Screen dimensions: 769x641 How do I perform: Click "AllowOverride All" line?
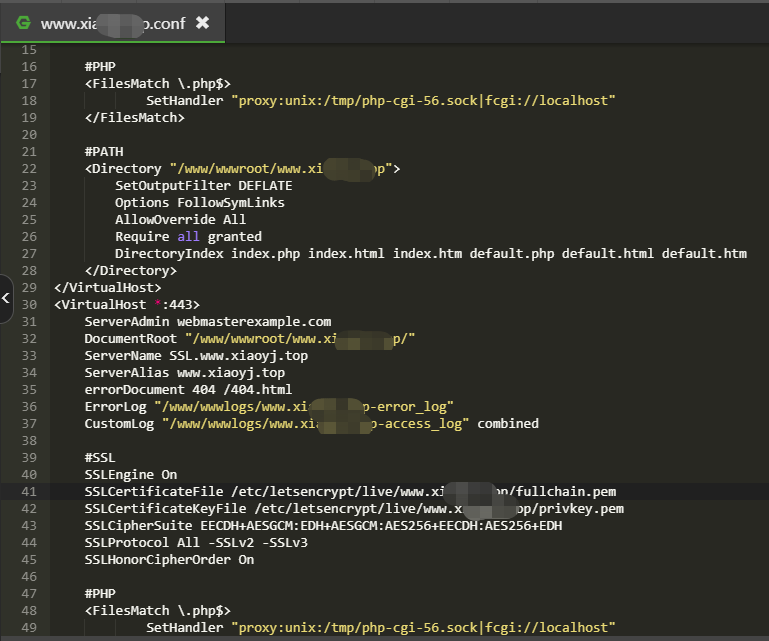[180, 220]
